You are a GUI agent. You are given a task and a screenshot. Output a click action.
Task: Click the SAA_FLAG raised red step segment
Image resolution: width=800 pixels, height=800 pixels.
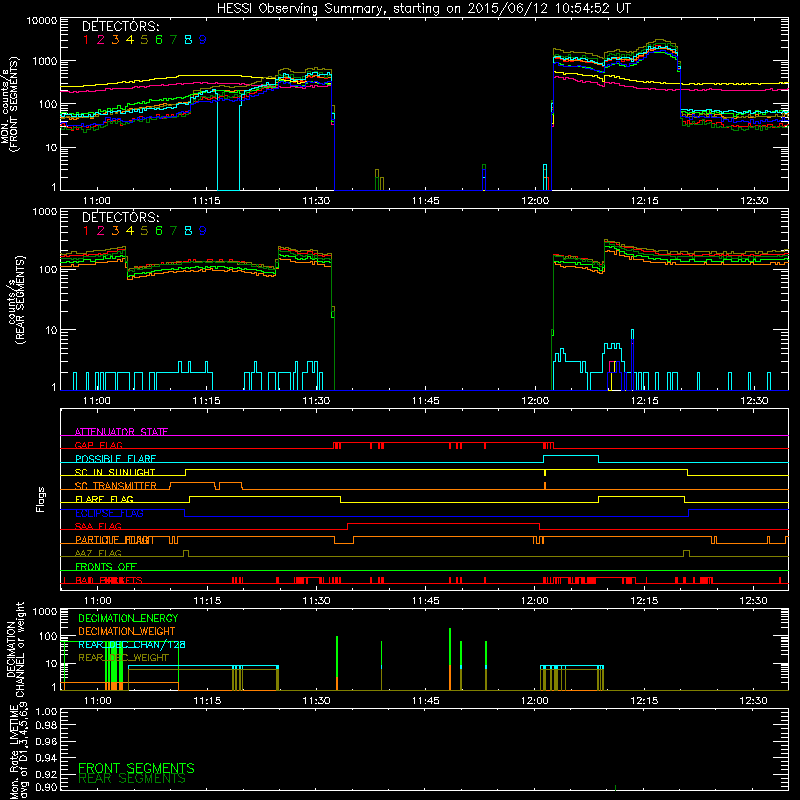point(443,524)
